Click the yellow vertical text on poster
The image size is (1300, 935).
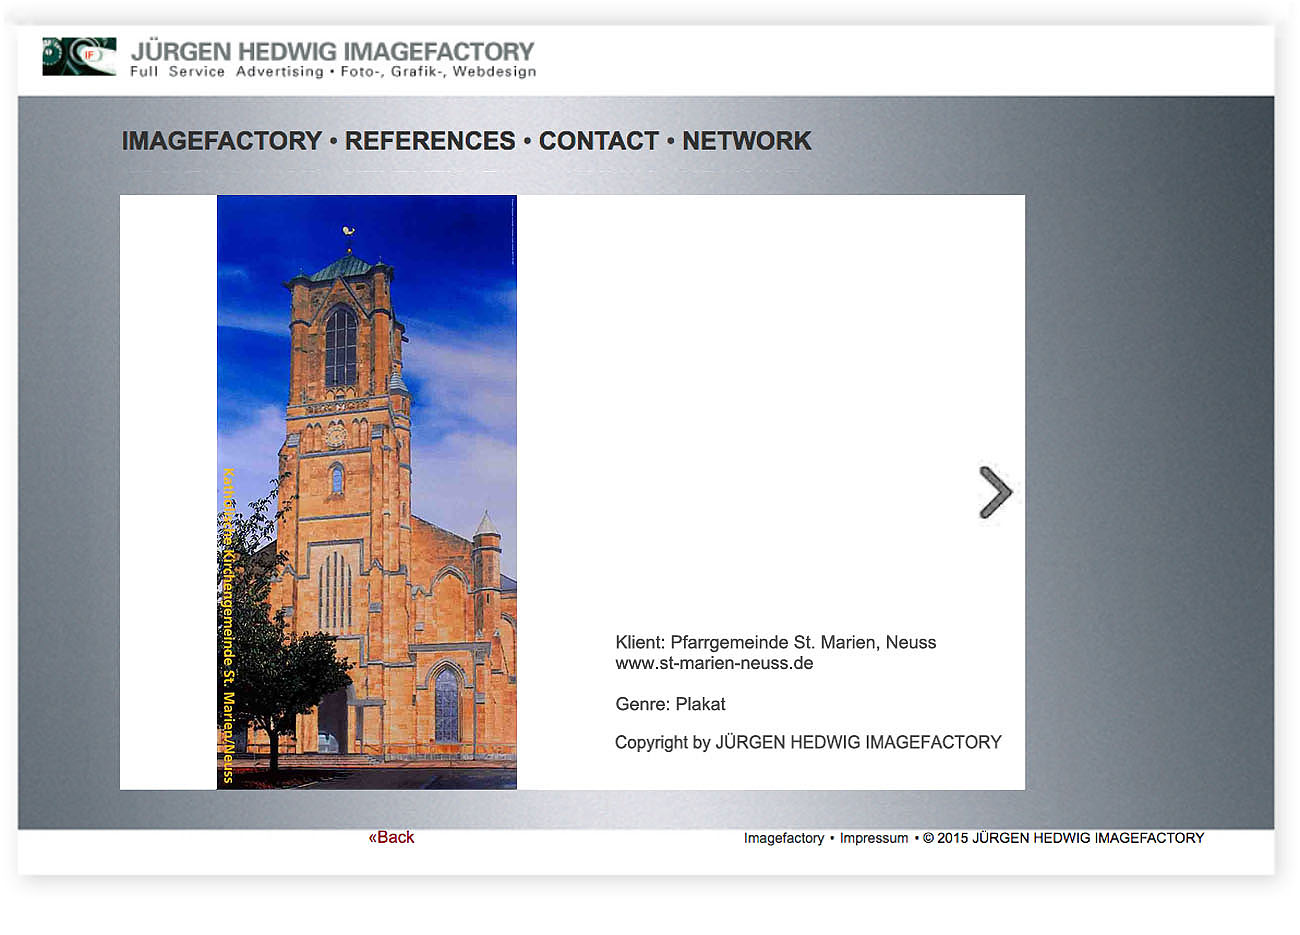[x=228, y=625]
